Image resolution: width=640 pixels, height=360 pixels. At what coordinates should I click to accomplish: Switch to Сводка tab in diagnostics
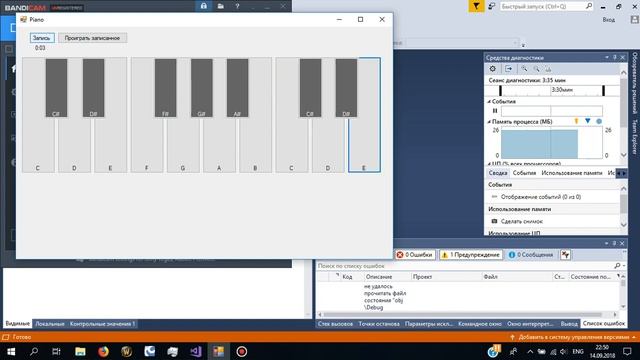498,173
